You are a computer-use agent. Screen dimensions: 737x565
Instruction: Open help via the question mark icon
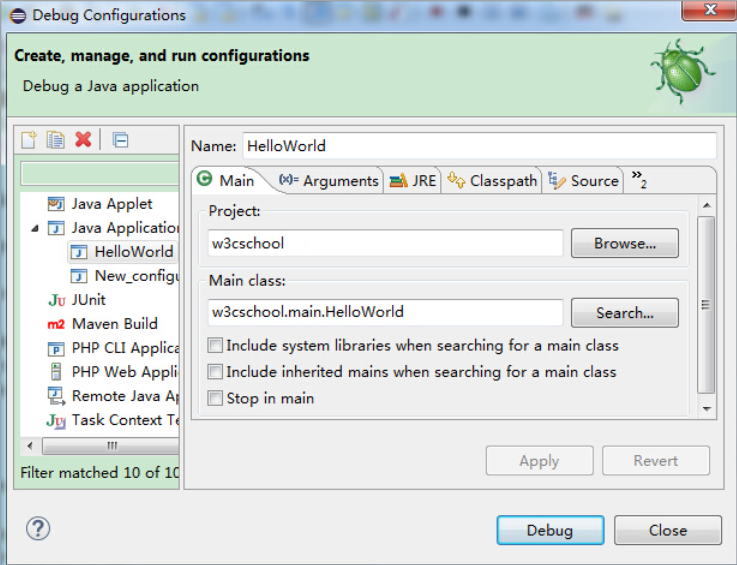38,529
